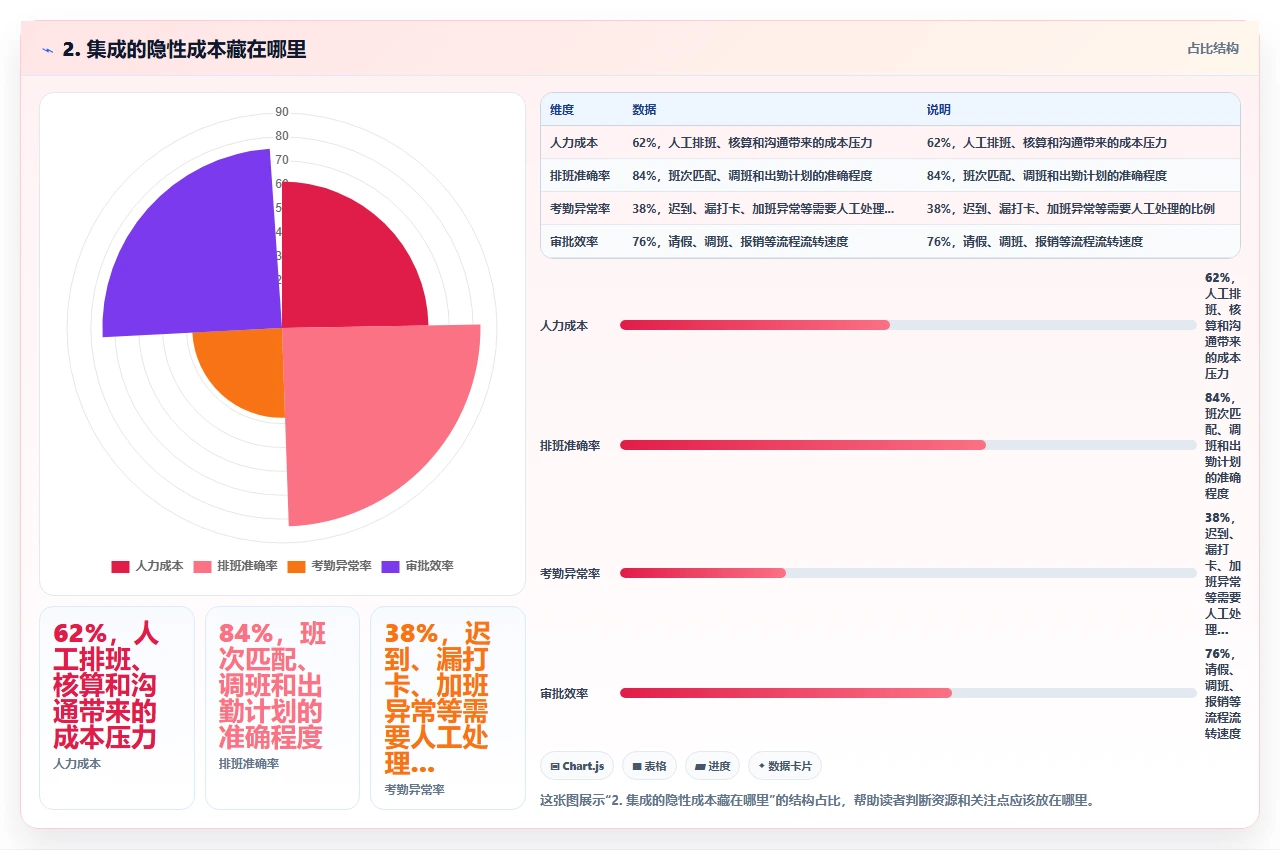
Task: Click the 考勤异常率 progress bar
Action: [908, 573]
